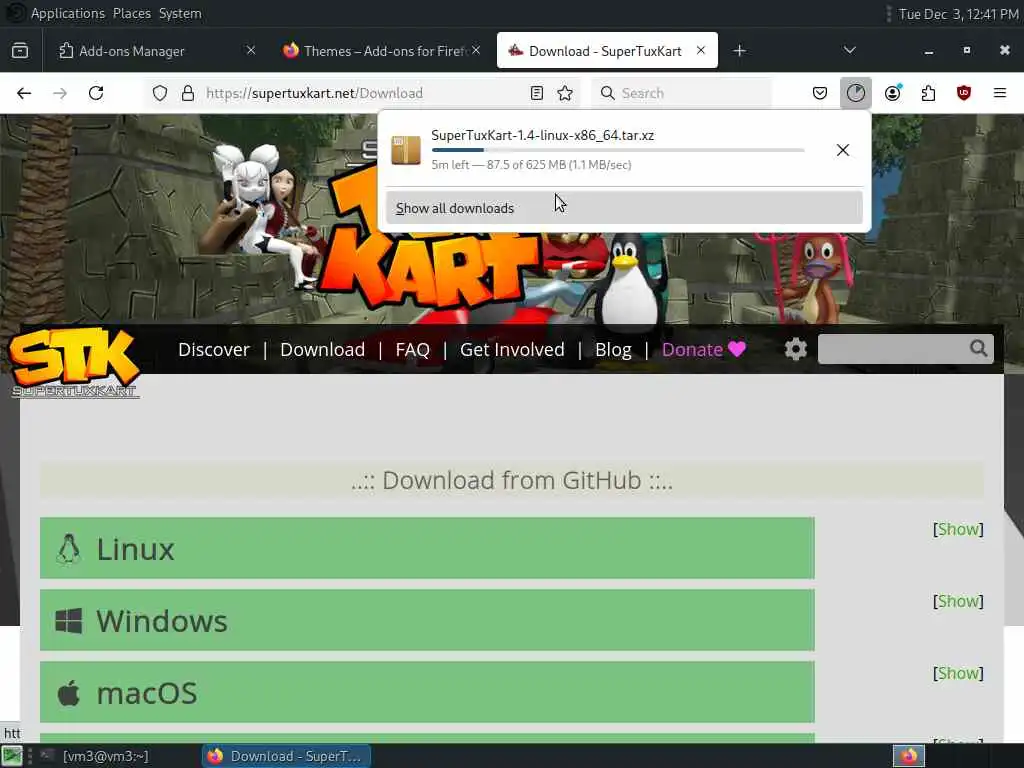
Task: Go back with the back arrow
Action: (x=24, y=93)
